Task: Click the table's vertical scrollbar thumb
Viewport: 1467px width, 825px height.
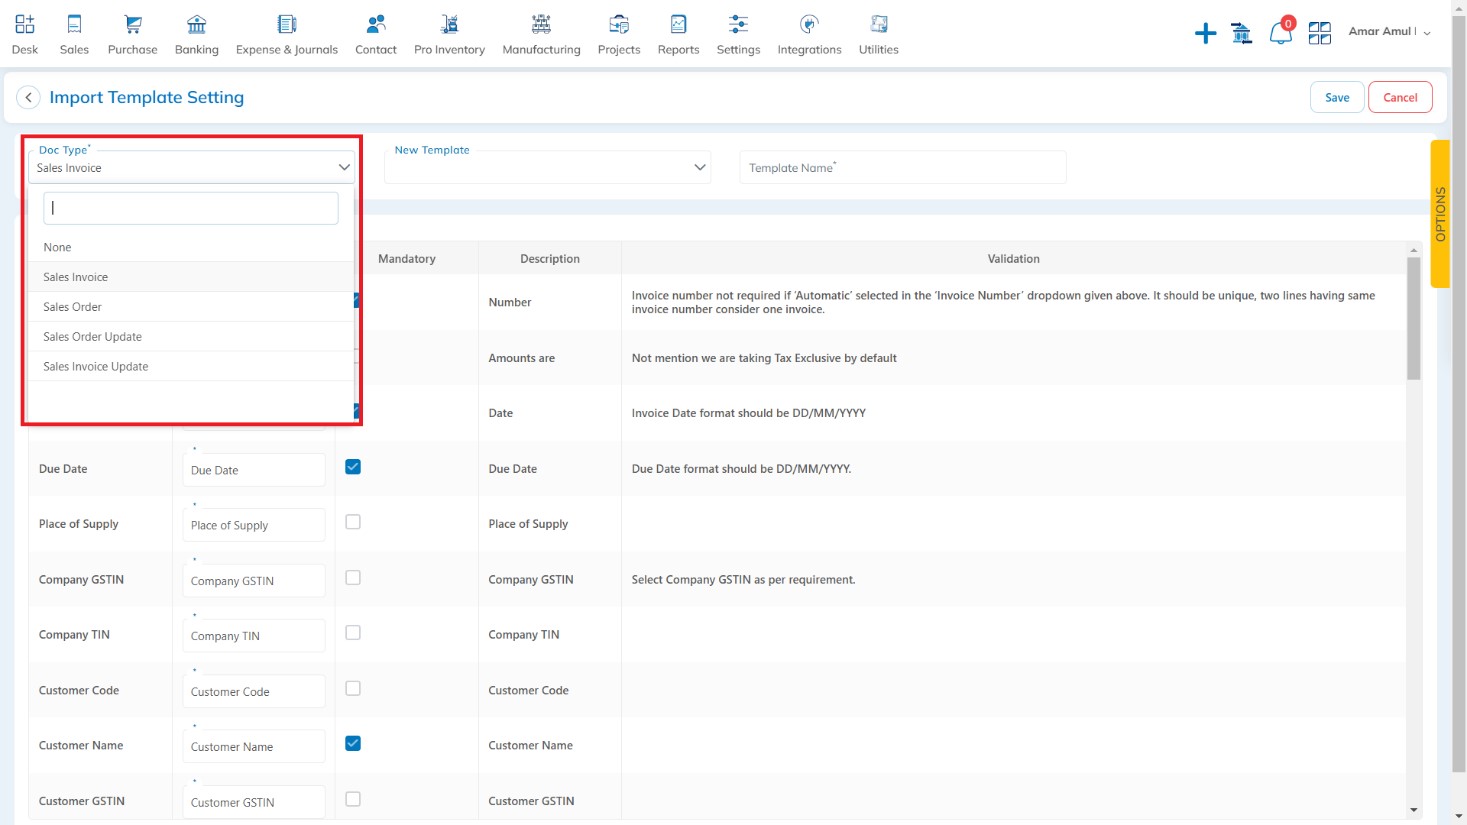Action: click(1413, 318)
